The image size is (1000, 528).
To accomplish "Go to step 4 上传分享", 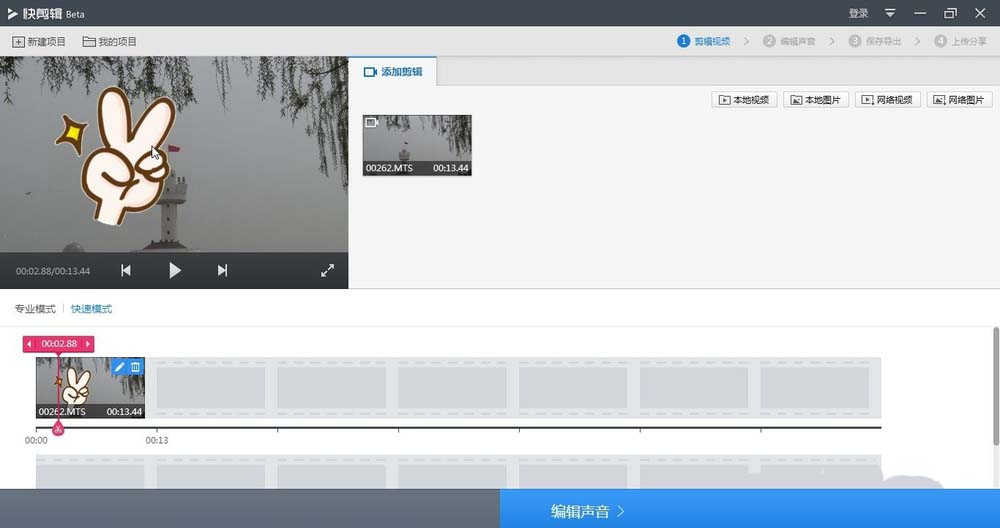I will 960,41.
